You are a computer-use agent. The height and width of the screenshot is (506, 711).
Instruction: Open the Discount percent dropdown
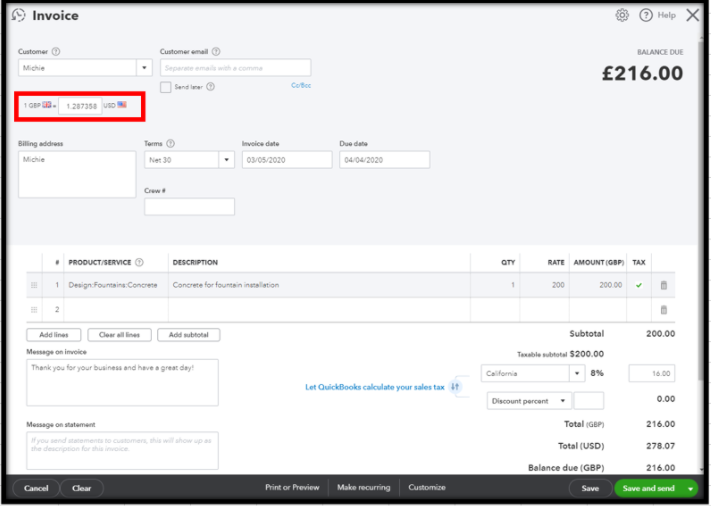(x=563, y=401)
